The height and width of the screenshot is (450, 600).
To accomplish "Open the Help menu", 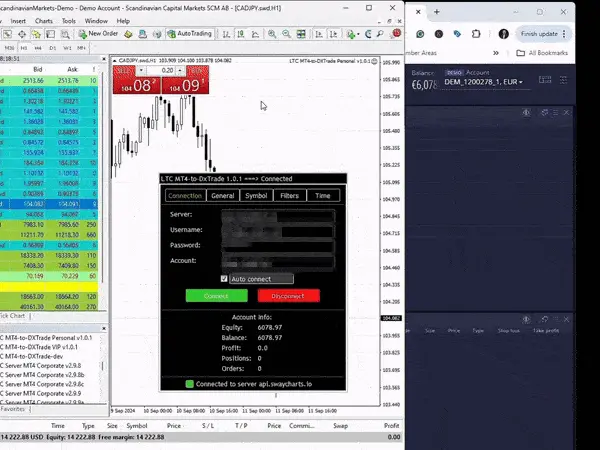I will pyautogui.click(x=123, y=21).
